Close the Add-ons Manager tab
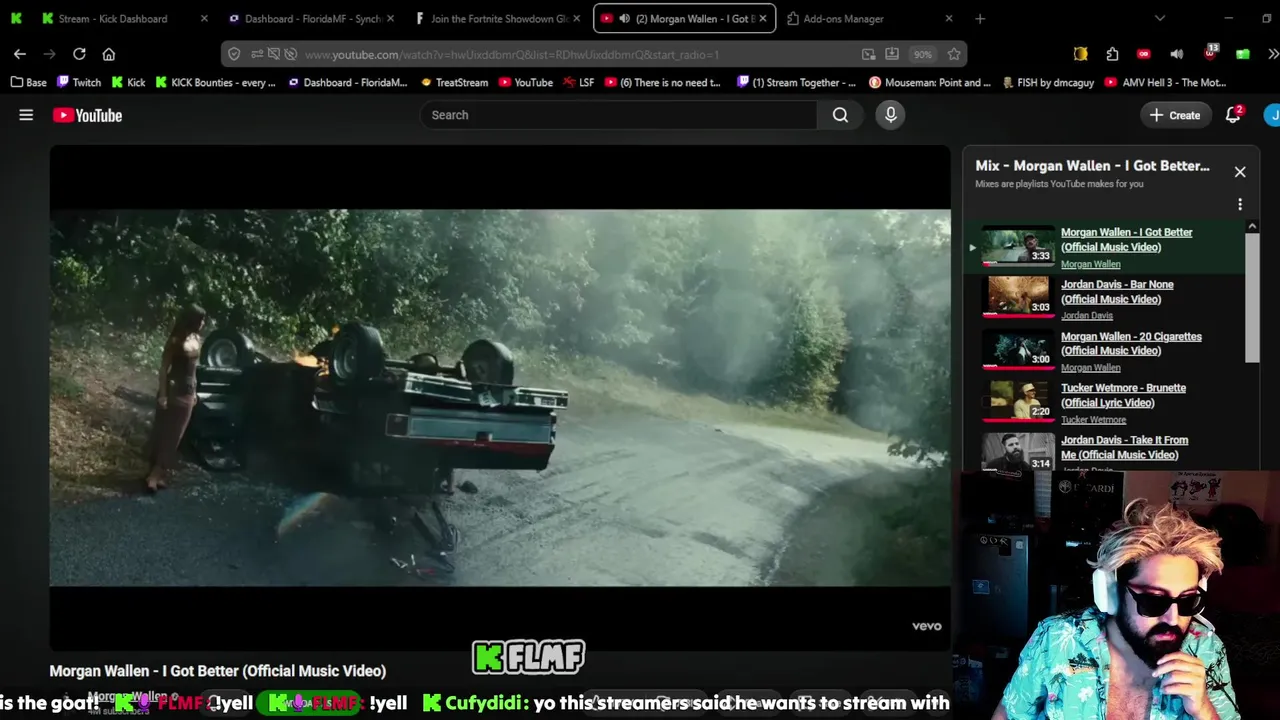Viewport: 1280px width, 720px height. [x=949, y=18]
